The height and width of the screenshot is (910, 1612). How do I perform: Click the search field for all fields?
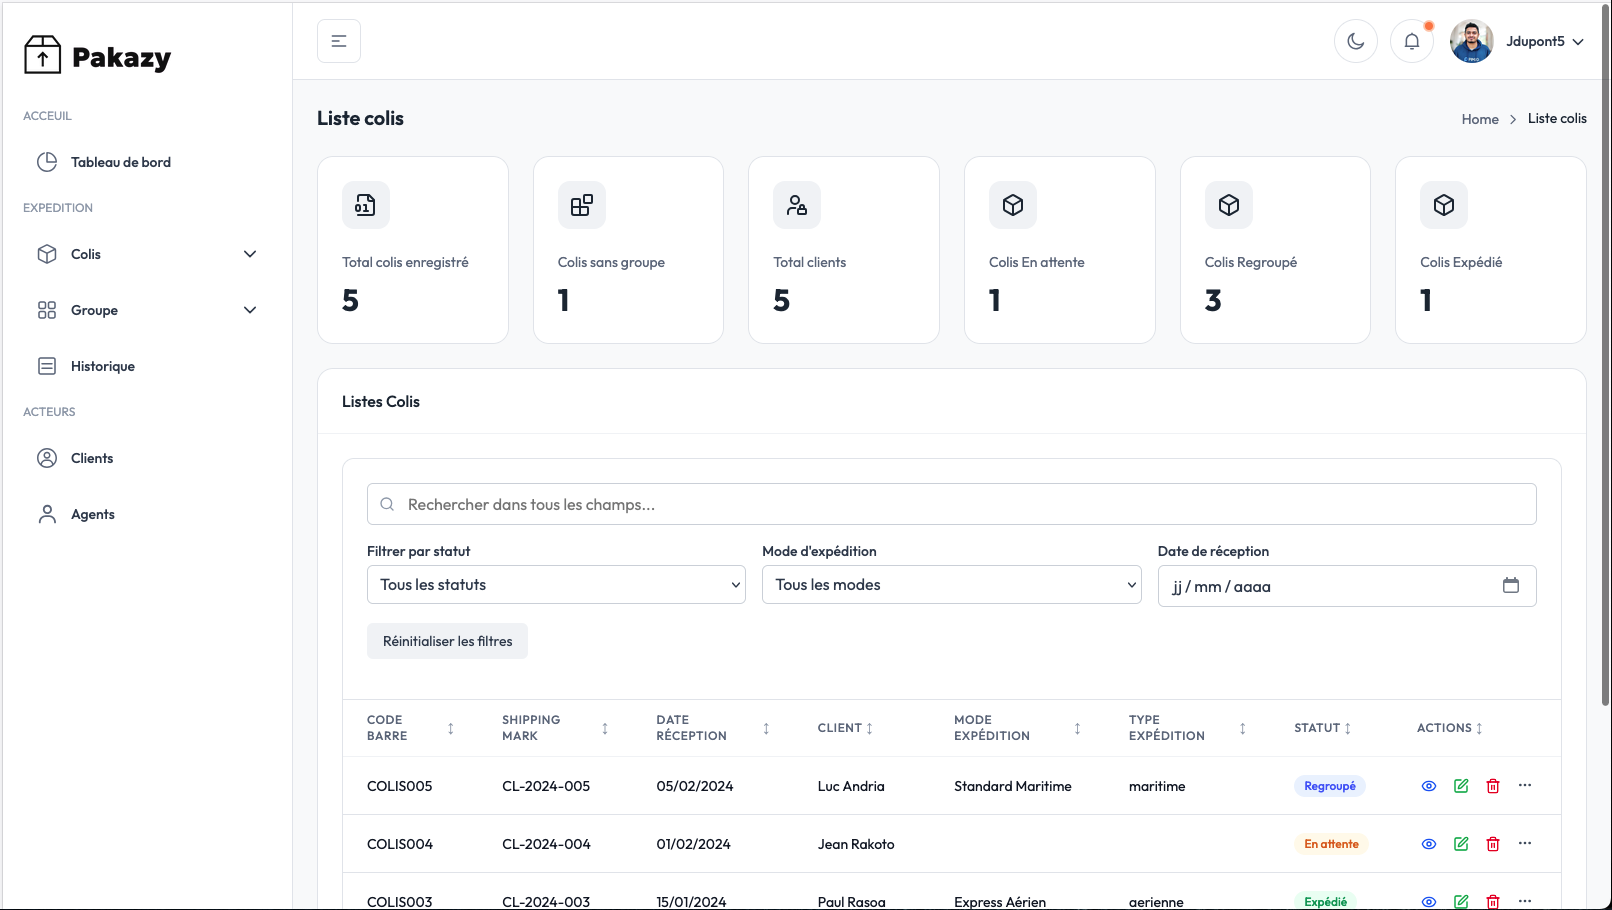pos(951,505)
